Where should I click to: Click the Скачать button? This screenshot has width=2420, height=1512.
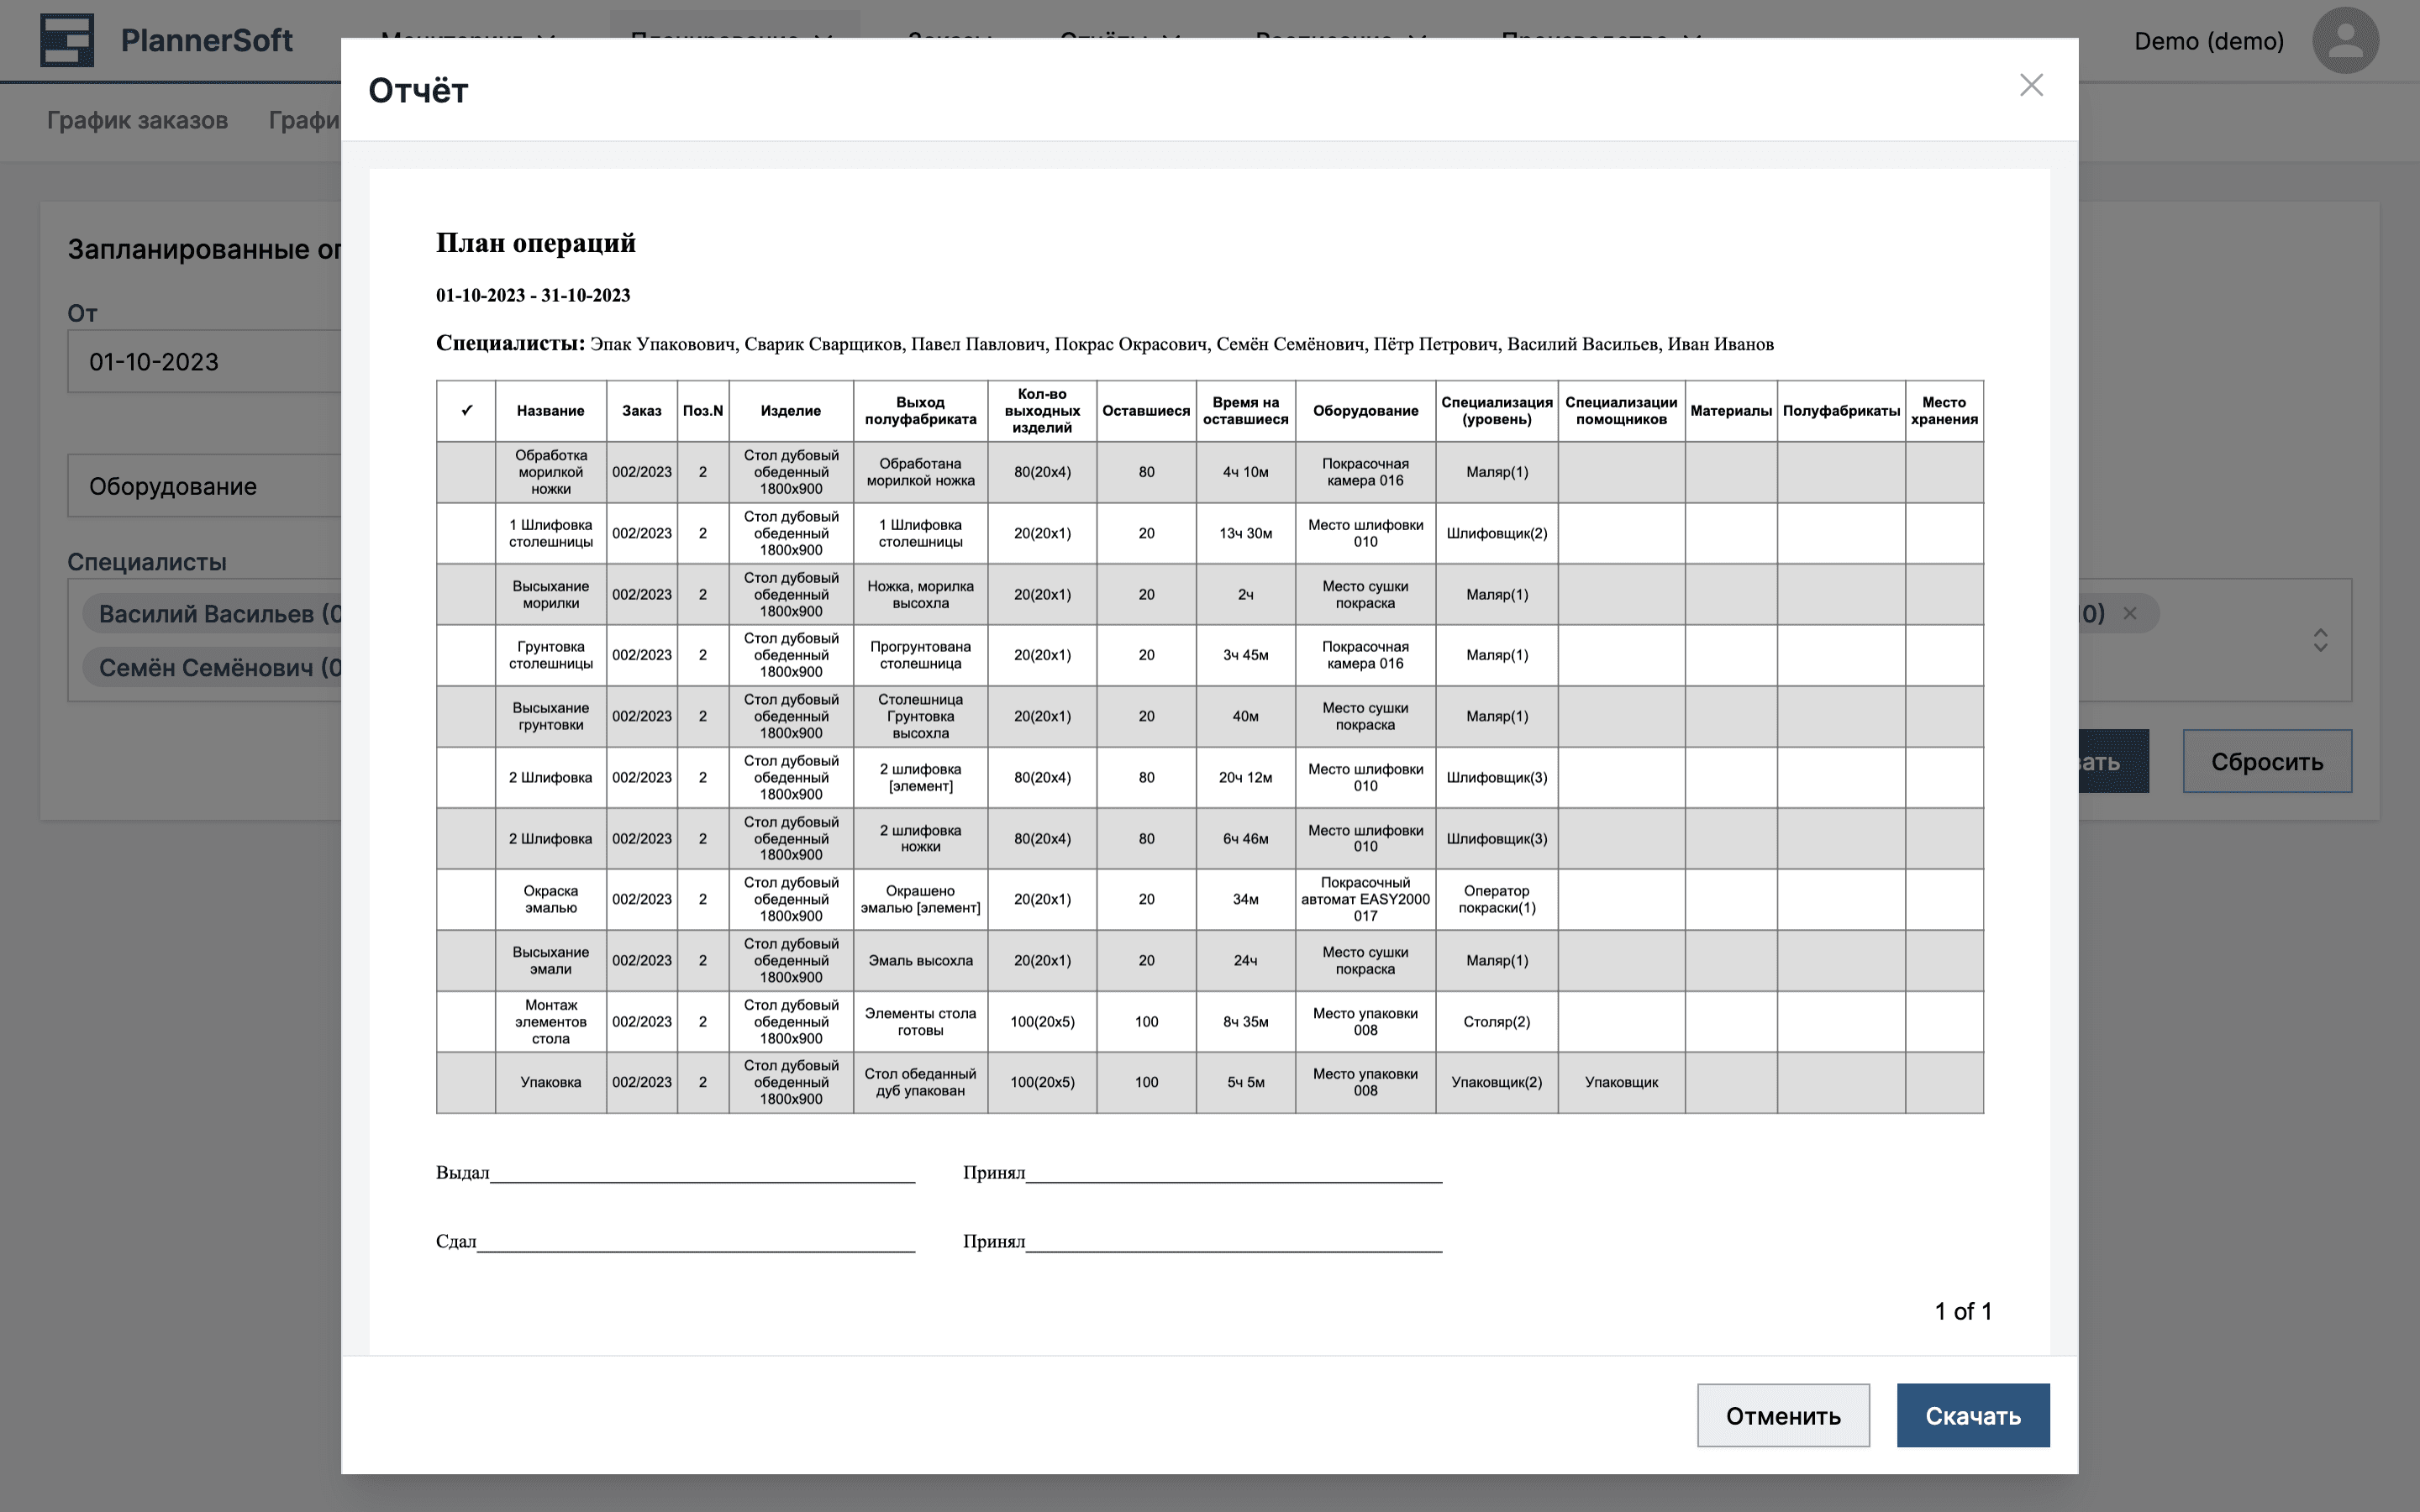click(x=1972, y=1415)
